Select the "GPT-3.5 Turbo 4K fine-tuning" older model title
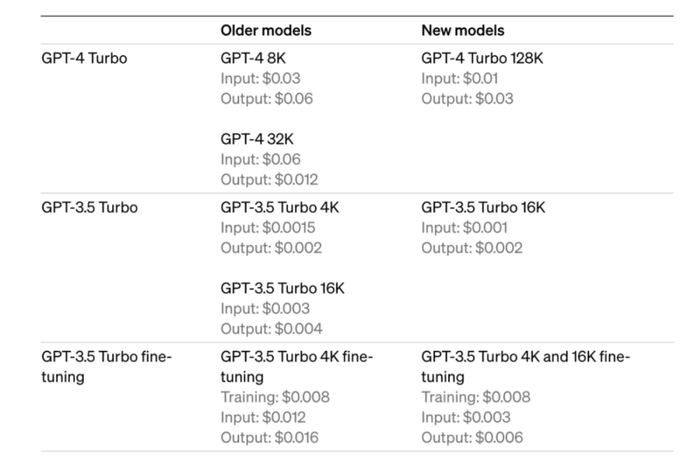Viewport: 700px width, 467px height. pyautogui.click(x=296, y=367)
